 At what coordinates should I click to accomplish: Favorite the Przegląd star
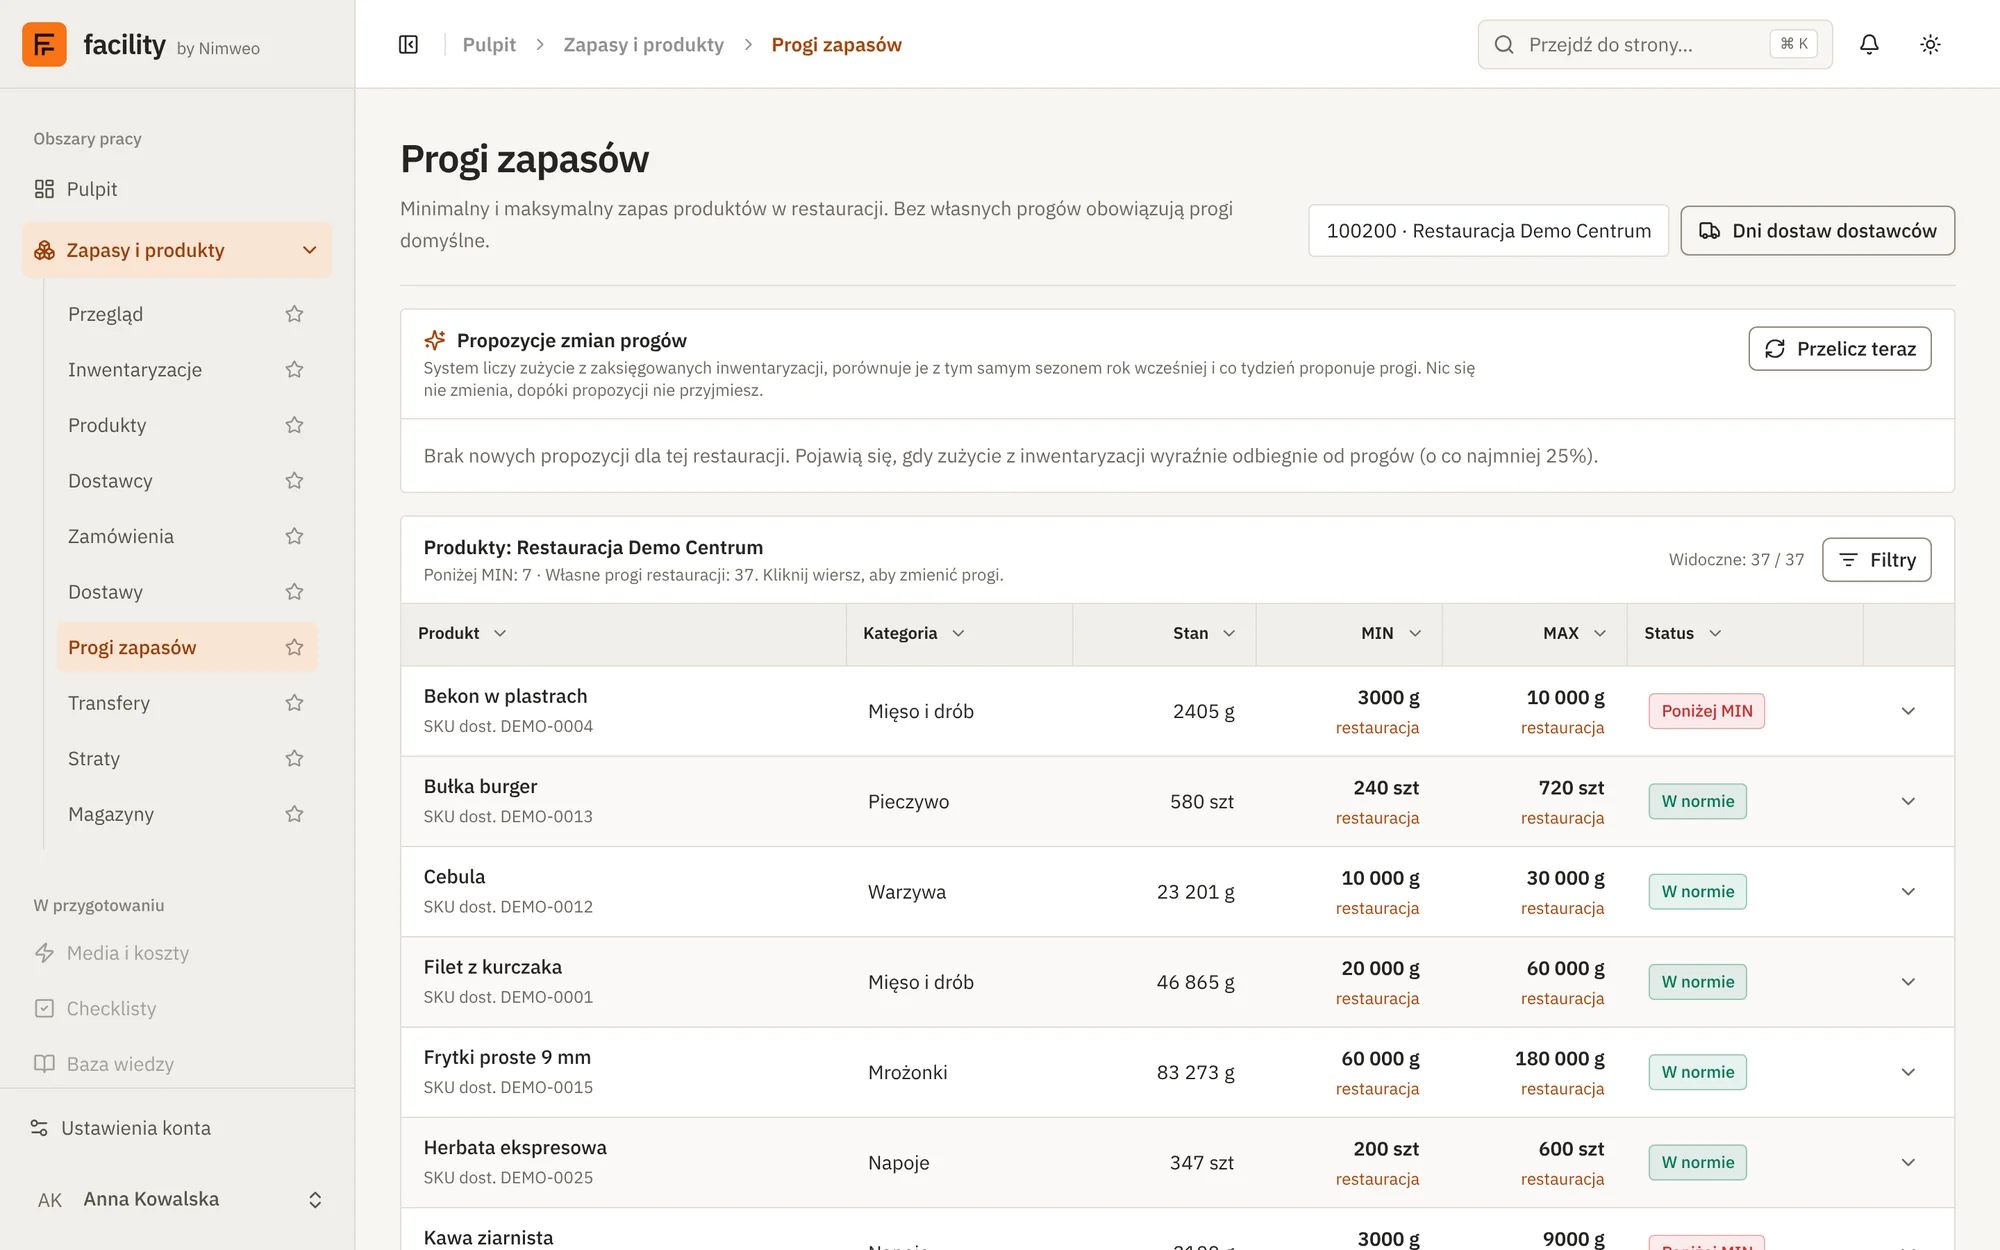pos(294,314)
